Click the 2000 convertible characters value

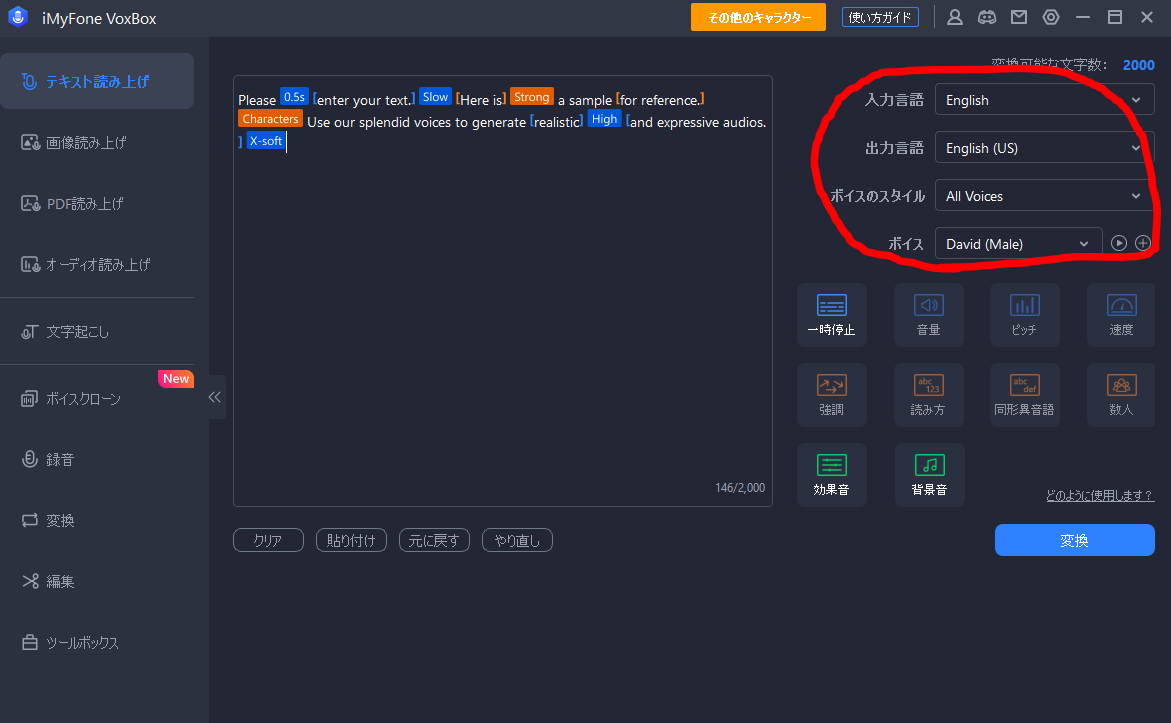pyautogui.click(x=1138, y=65)
